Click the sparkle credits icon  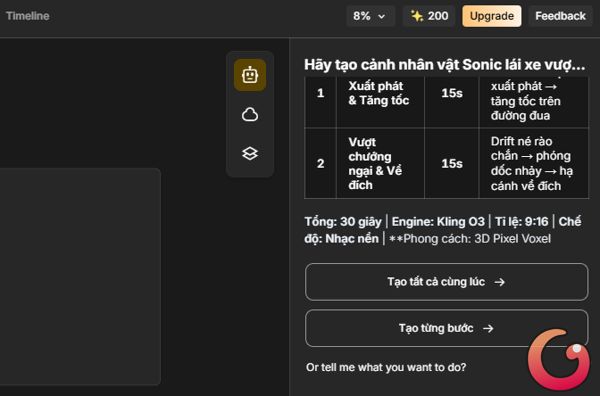416,16
